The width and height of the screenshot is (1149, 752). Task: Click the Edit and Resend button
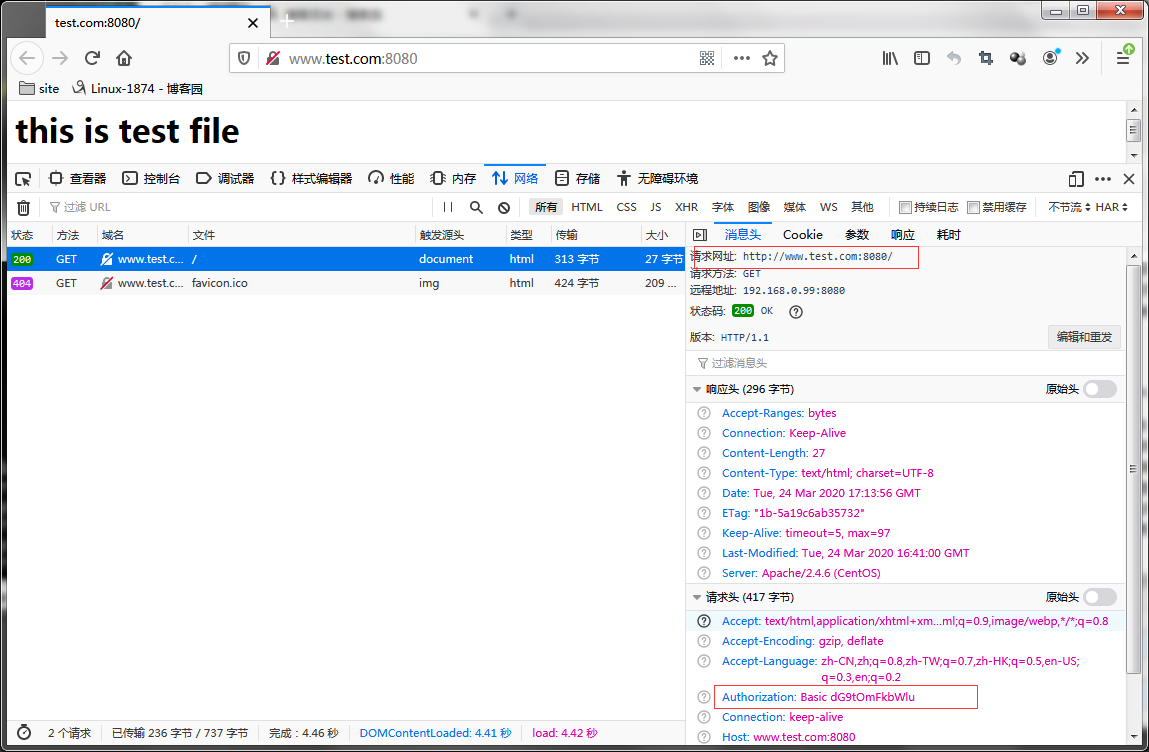click(1084, 337)
